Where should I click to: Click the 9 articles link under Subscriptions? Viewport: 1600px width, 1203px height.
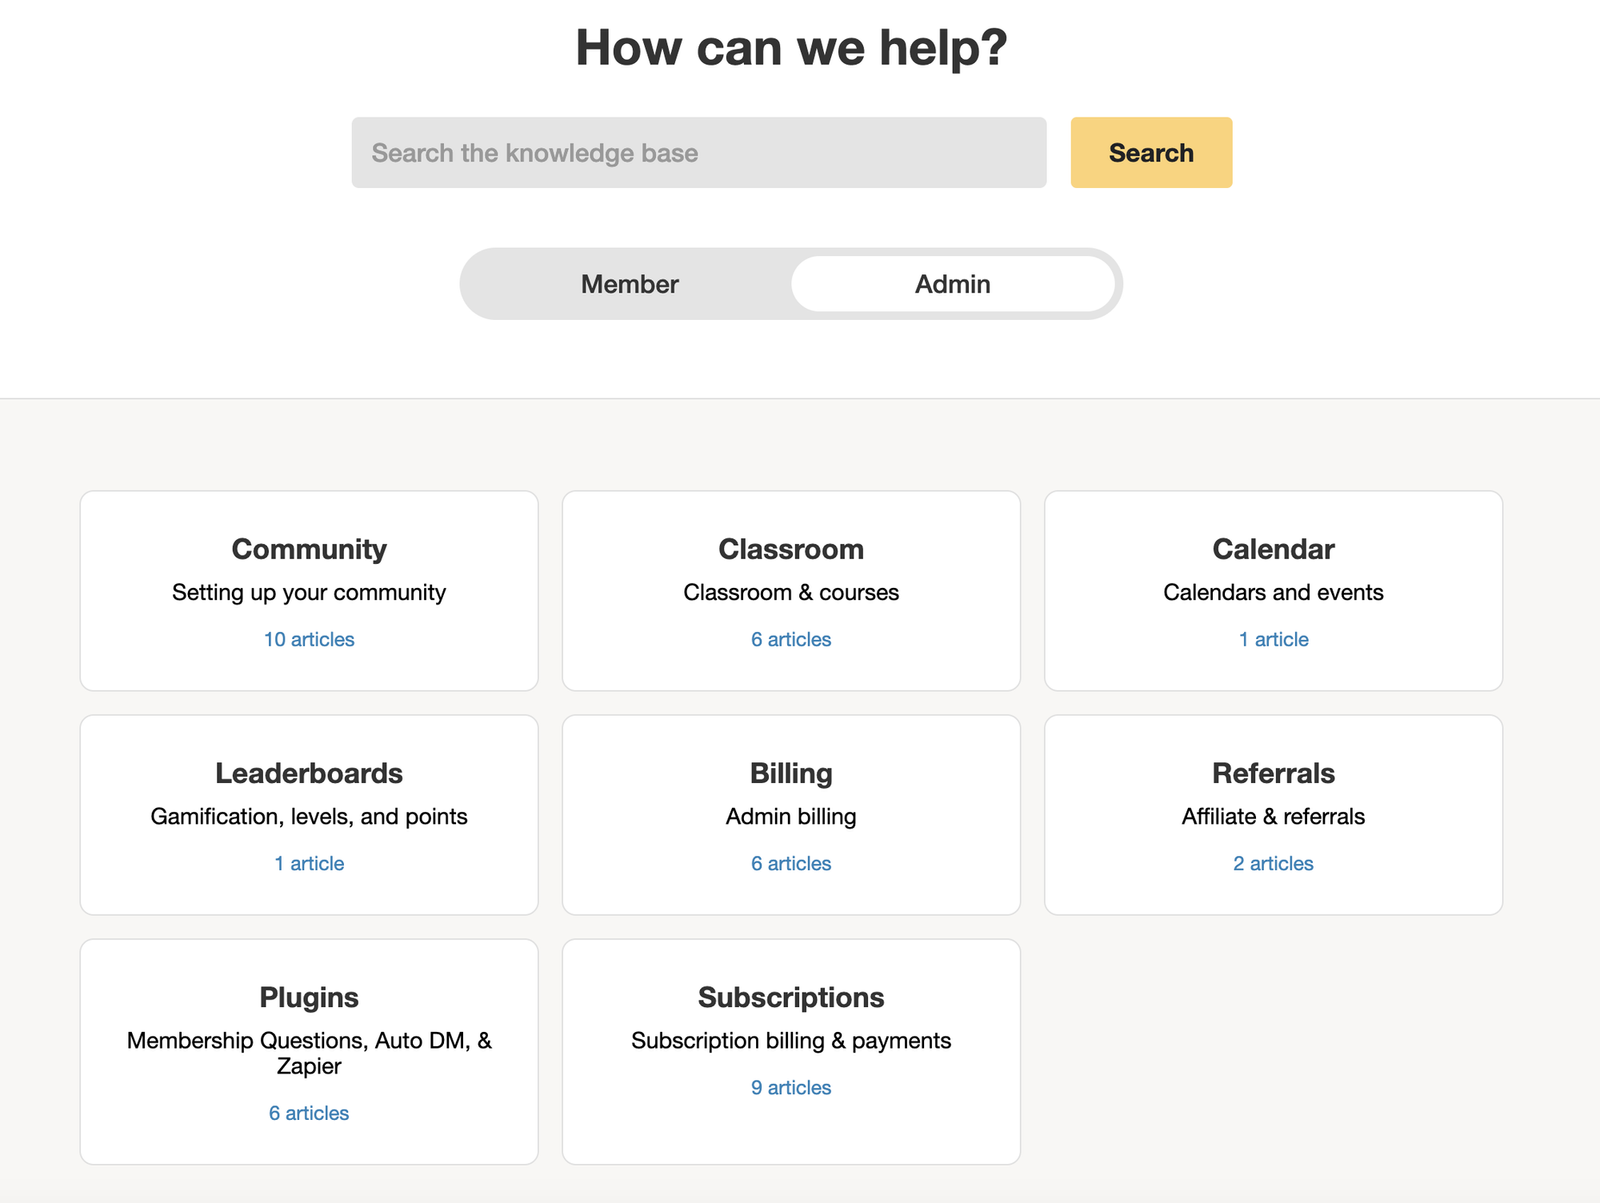[790, 1087]
